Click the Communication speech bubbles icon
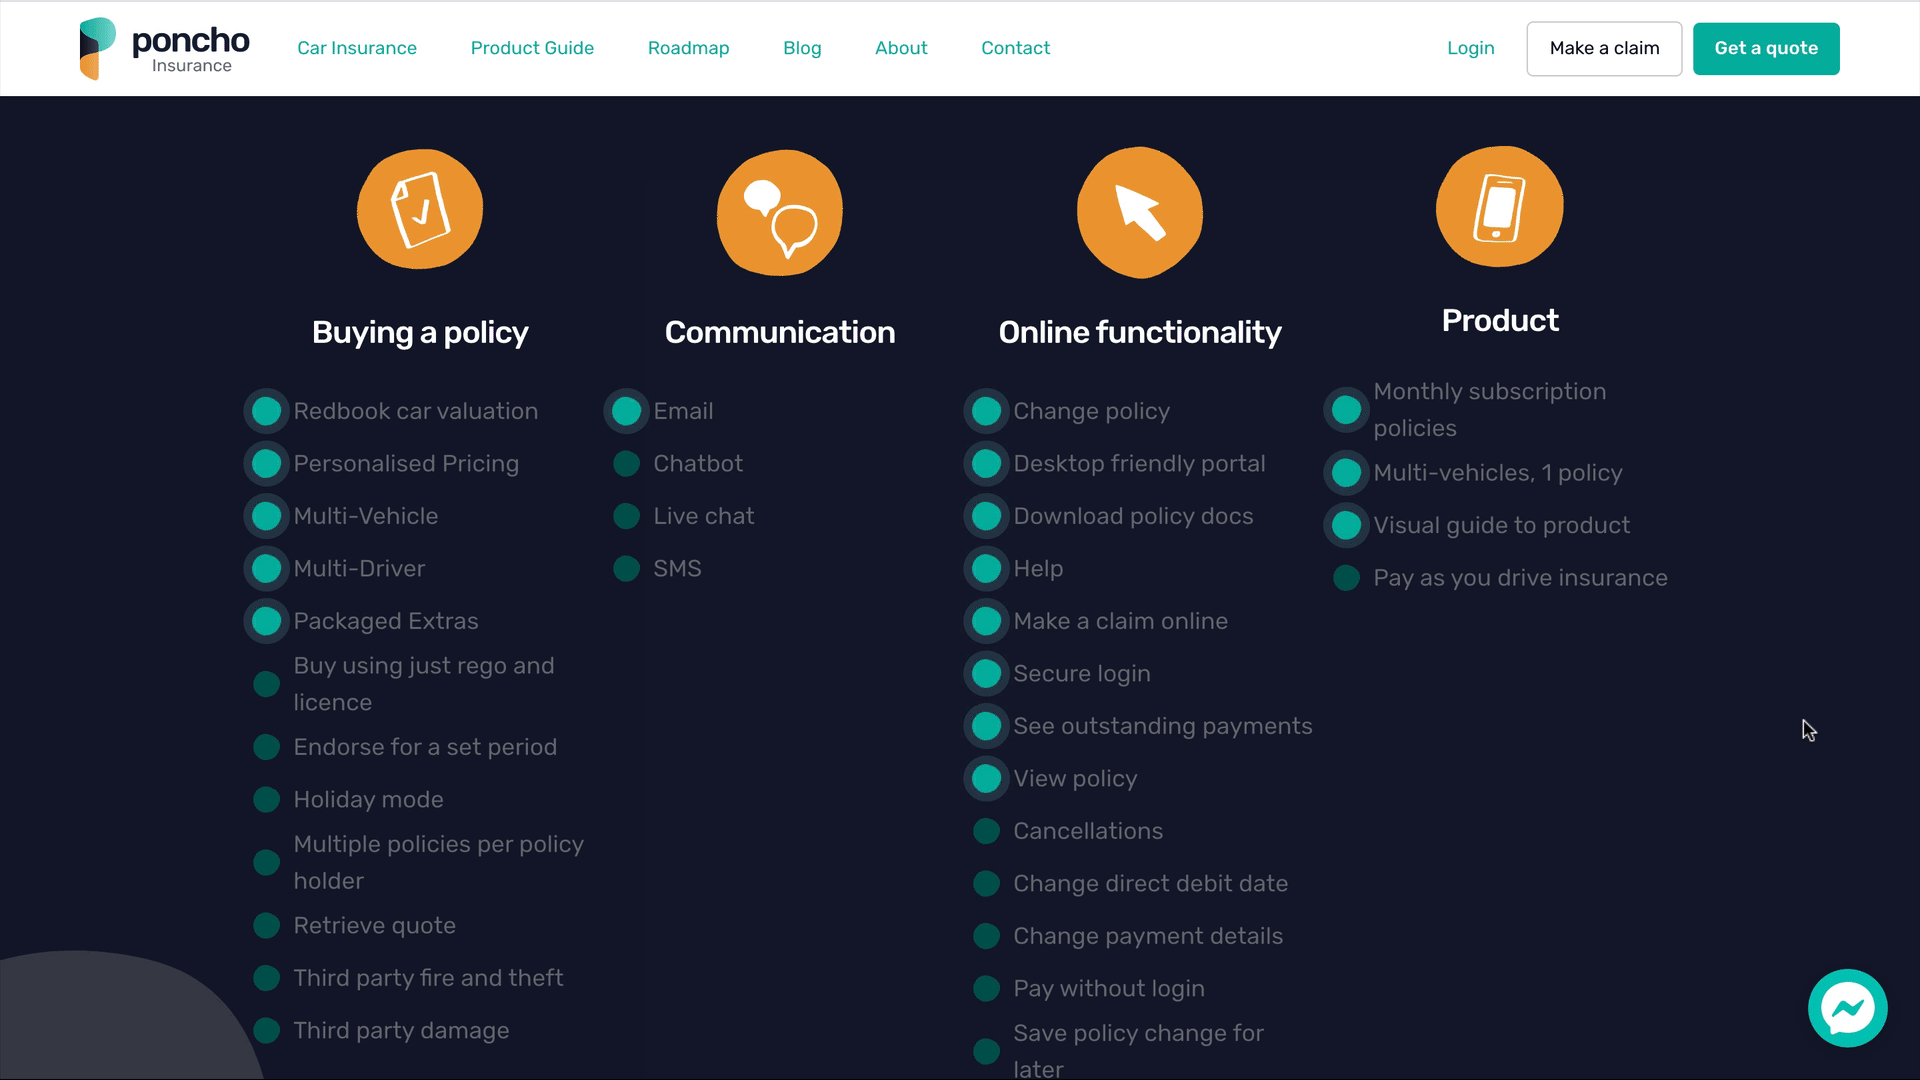The height and width of the screenshot is (1080, 1920). point(780,212)
